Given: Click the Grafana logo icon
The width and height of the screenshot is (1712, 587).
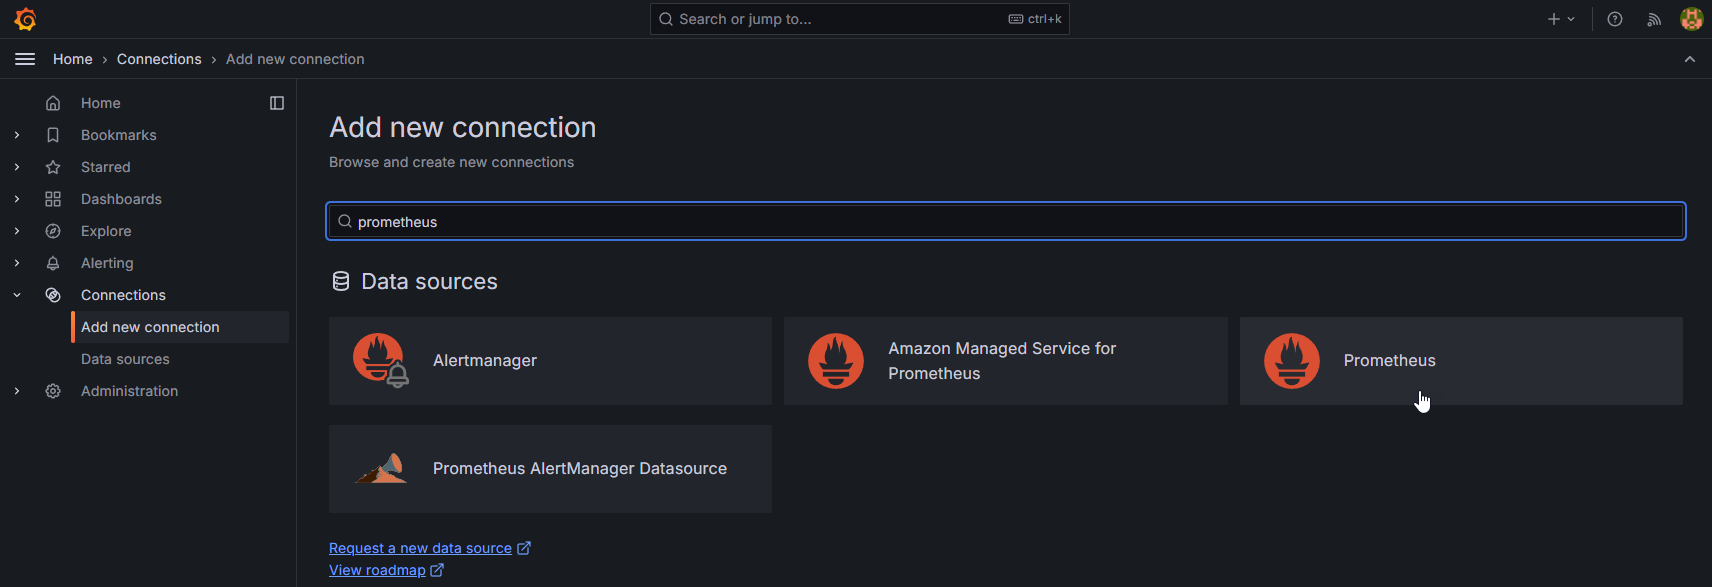Looking at the screenshot, I should tap(26, 19).
